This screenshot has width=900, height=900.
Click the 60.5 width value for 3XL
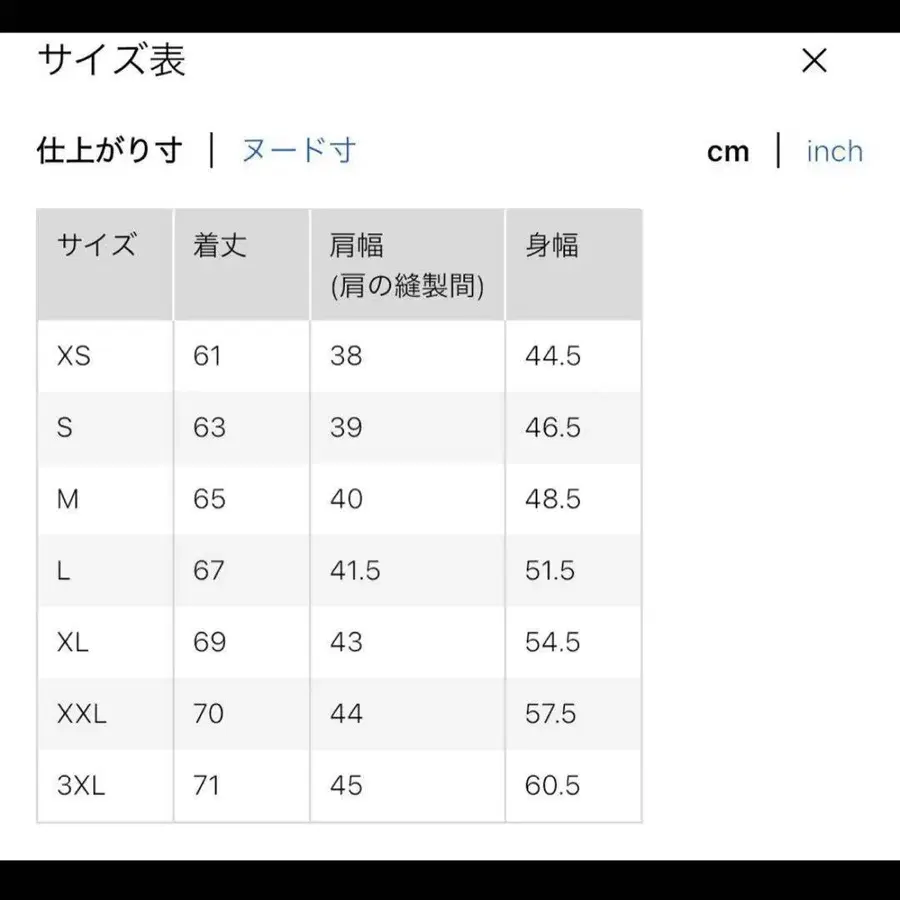tap(551, 786)
